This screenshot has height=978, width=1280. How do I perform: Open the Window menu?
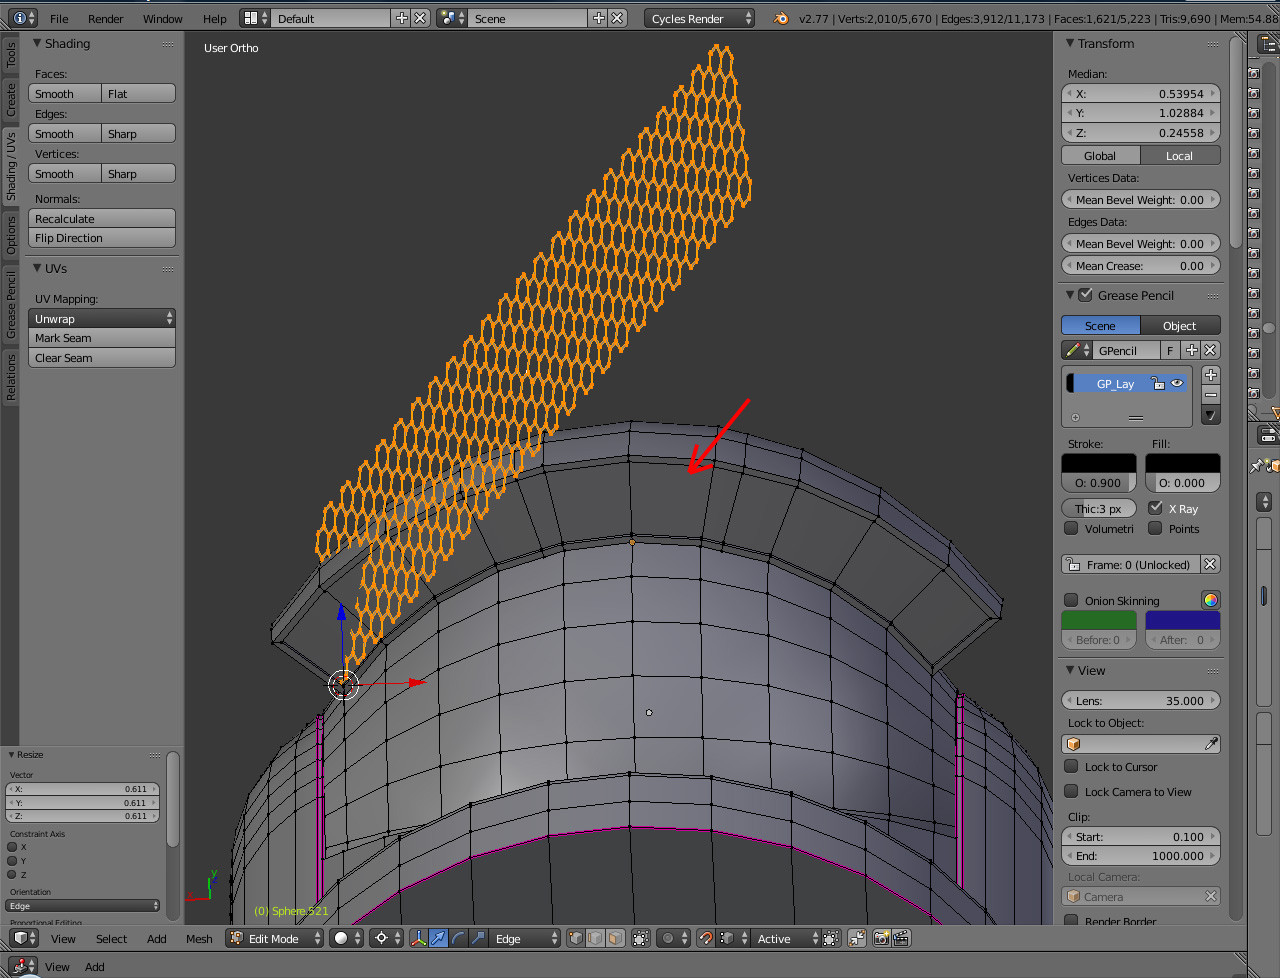[x=162, y=18]
